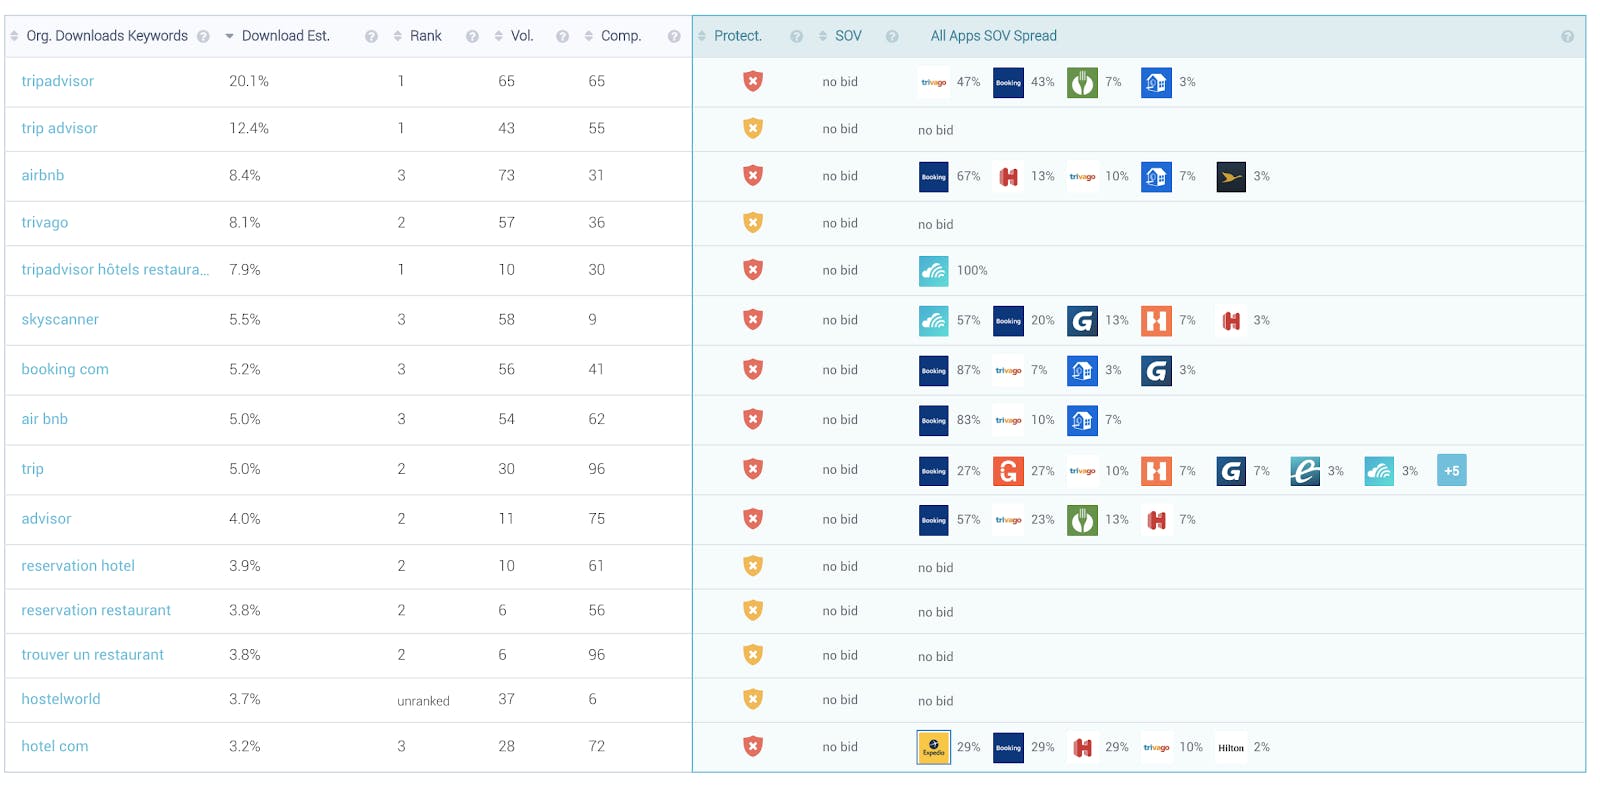
Task: Click the Booking app icon in the airbnb row
Action: point(934,176)
